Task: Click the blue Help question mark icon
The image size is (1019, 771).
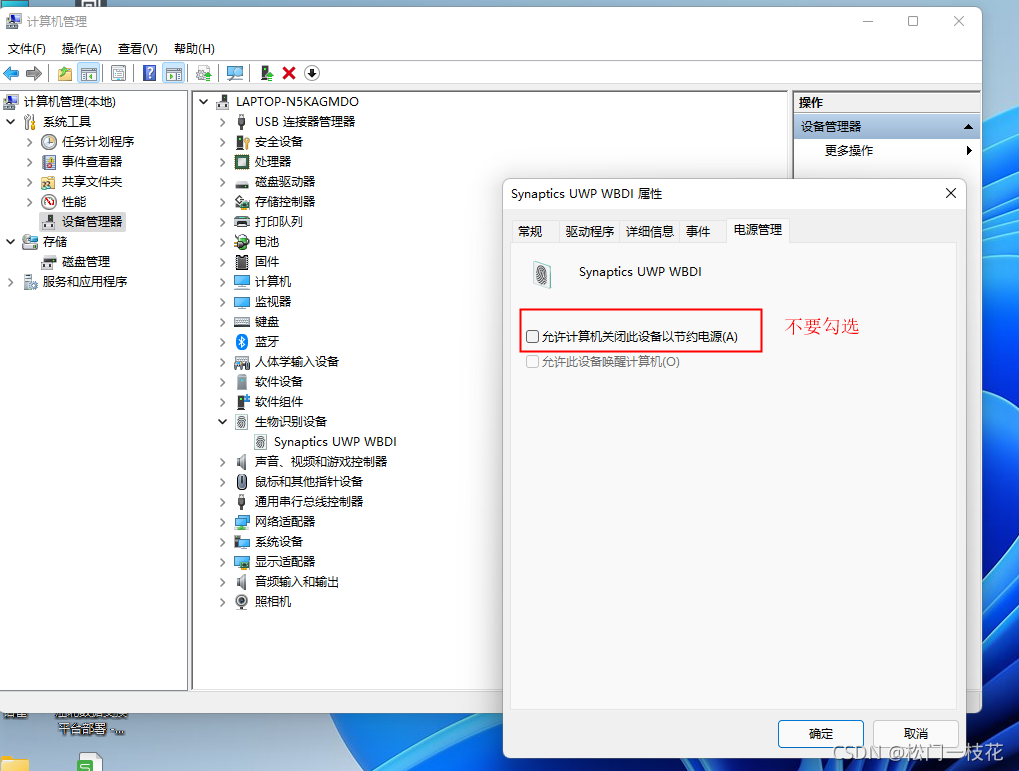Action: [x=149, y=73]
